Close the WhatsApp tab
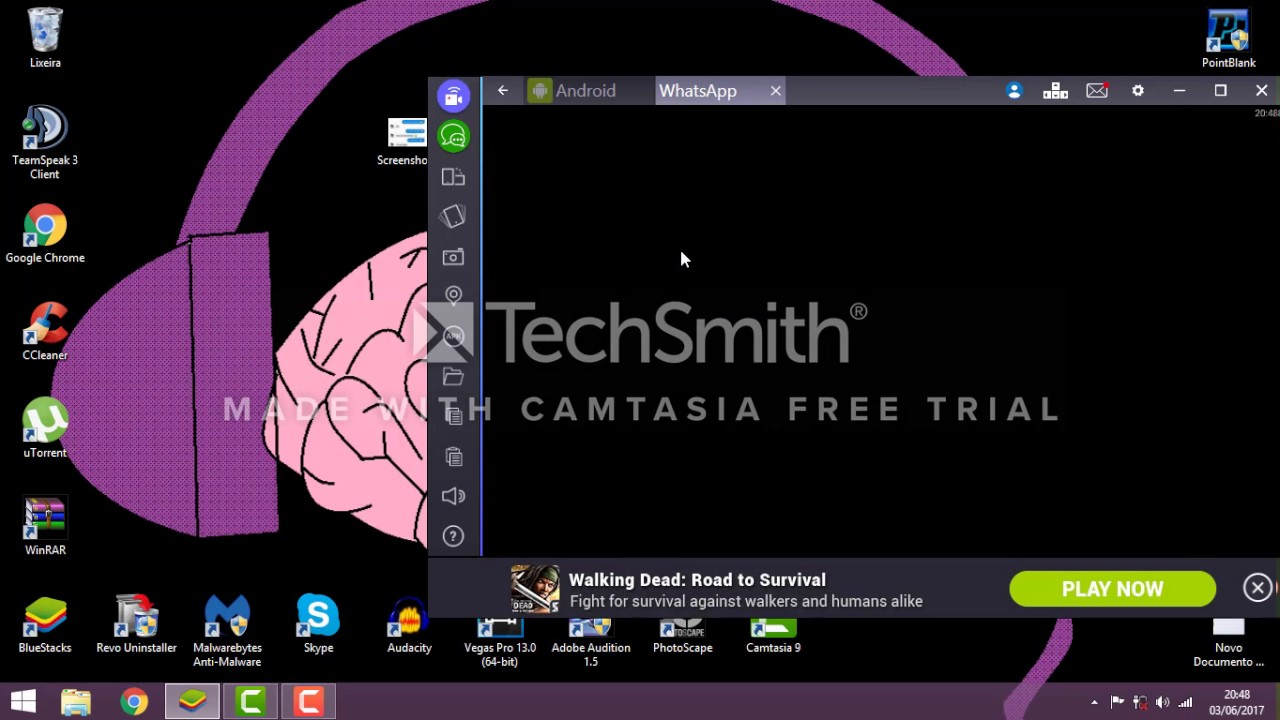The width and height of the screenshot is (1280, 720). click(775, 91)
